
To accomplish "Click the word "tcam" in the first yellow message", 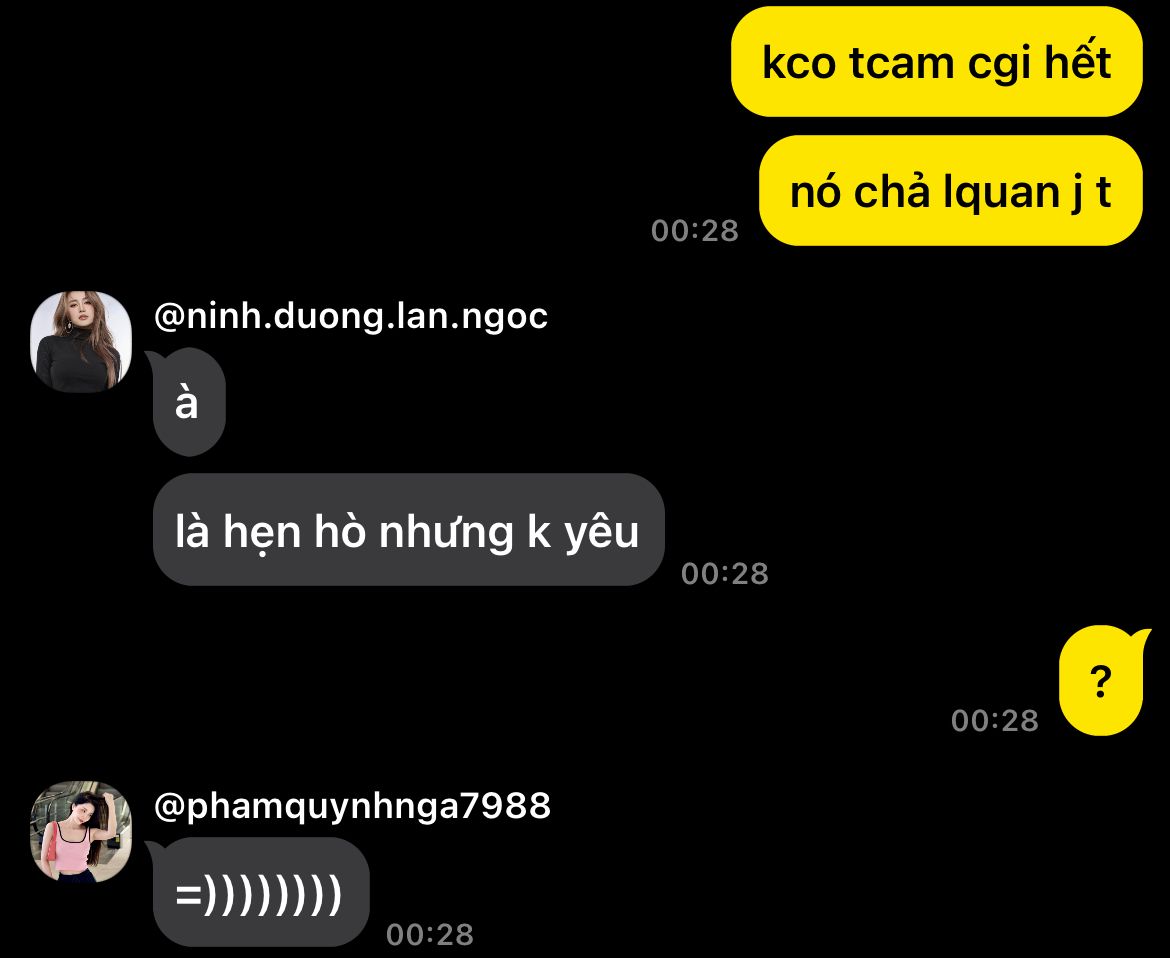I will 901,63.
